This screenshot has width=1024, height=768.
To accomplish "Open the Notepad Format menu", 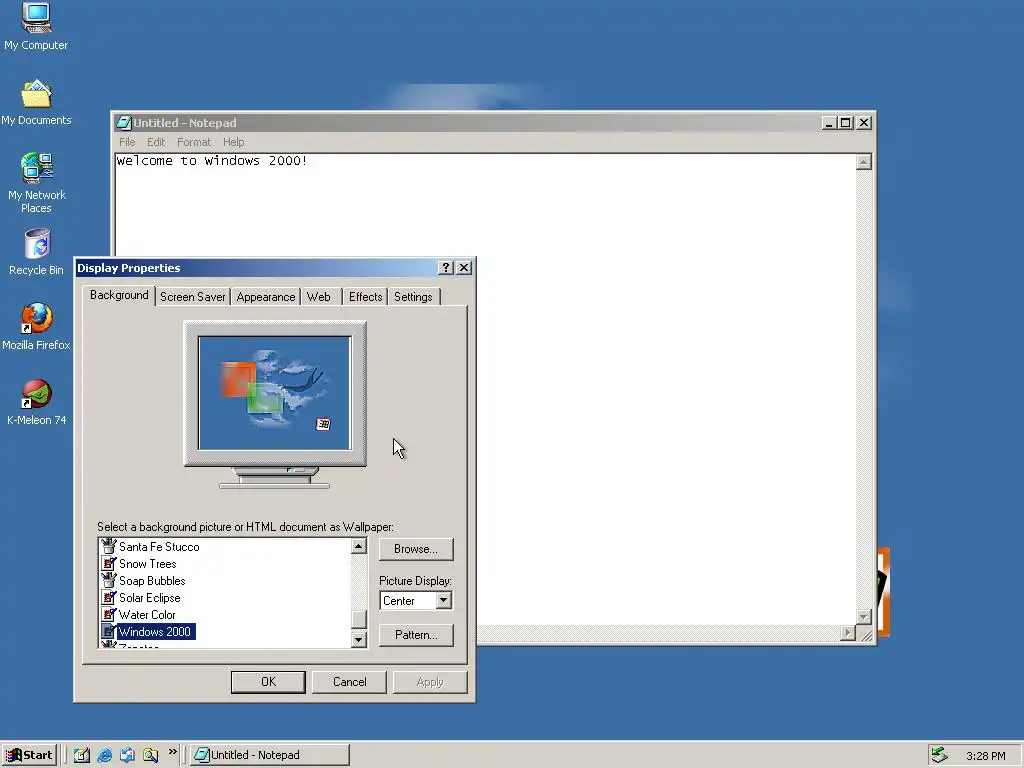I will [x=194, y=142].
